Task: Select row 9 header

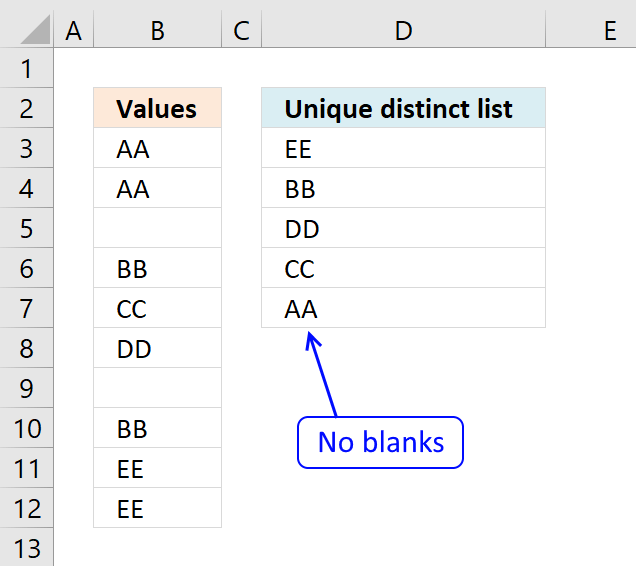Action: pos(27,389)
